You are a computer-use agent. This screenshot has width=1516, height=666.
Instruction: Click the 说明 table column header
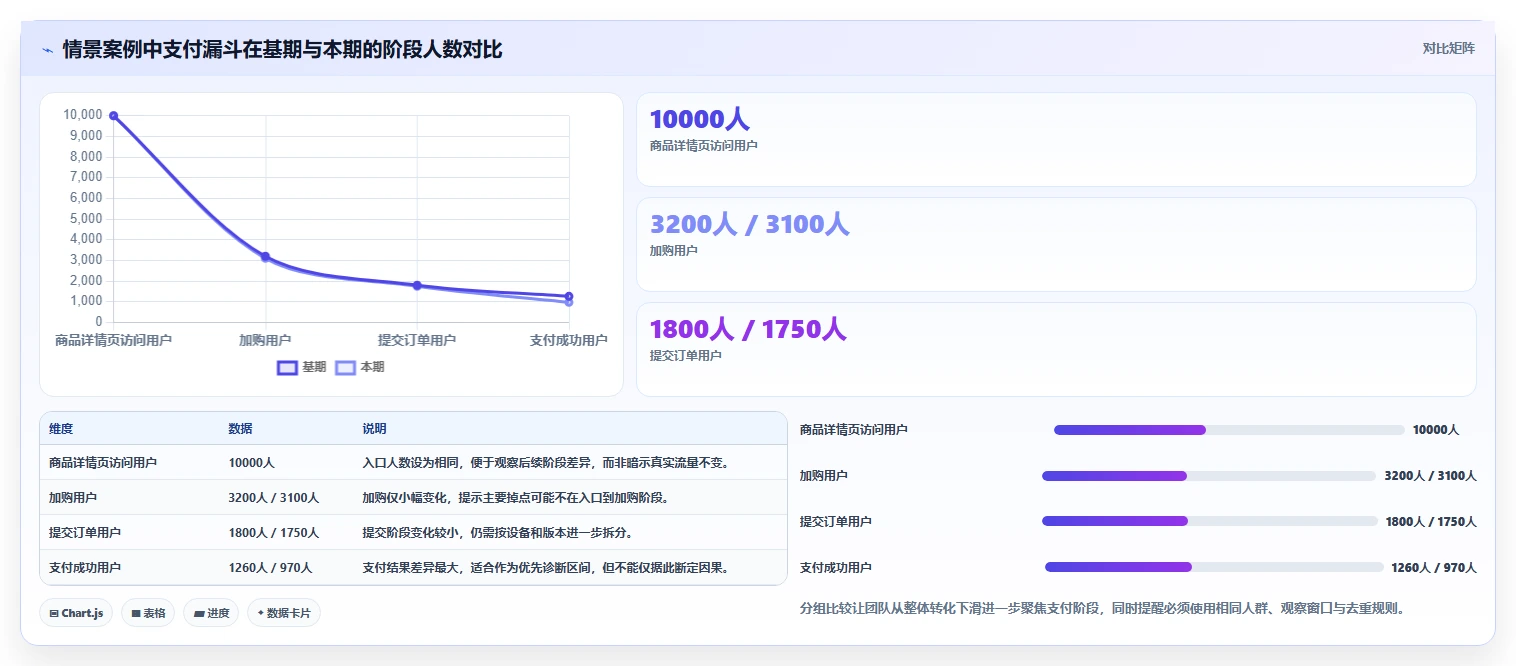click(x=374, y=429)
